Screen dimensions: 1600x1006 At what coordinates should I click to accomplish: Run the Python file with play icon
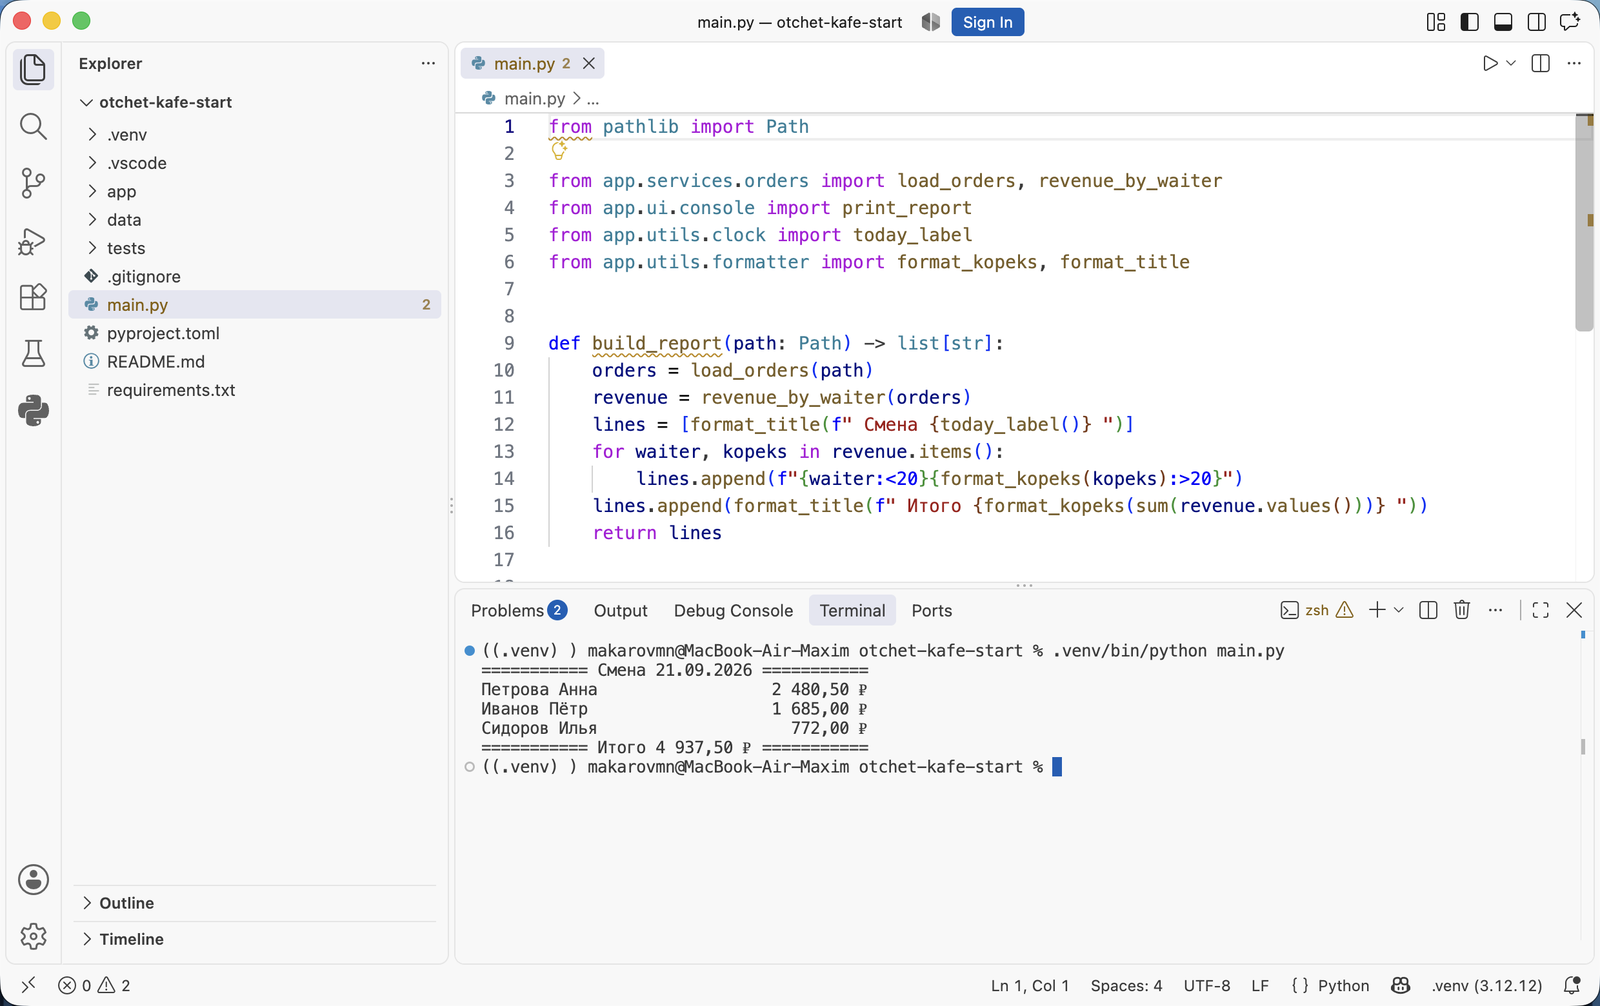[x=1490, y=63]
